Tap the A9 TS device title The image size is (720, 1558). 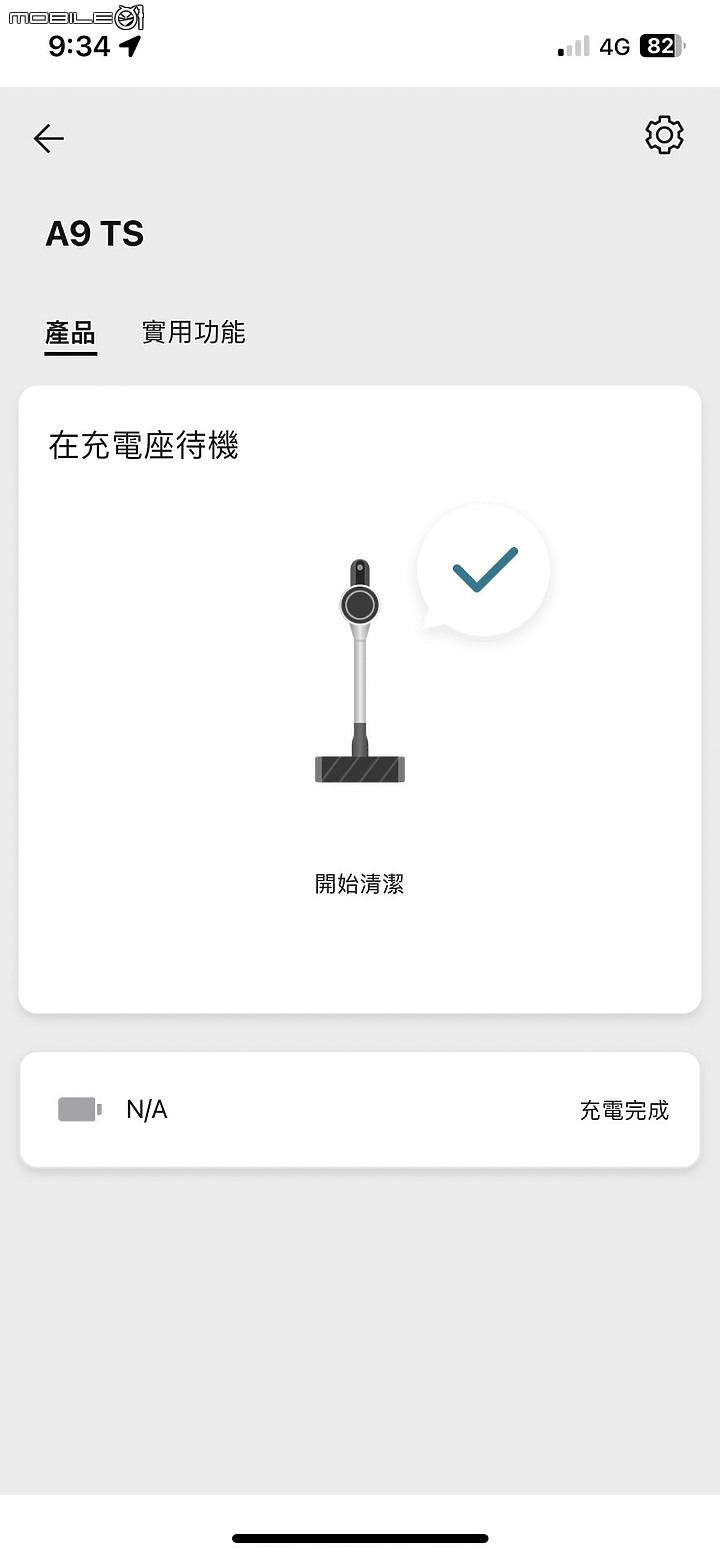[95, 234]
